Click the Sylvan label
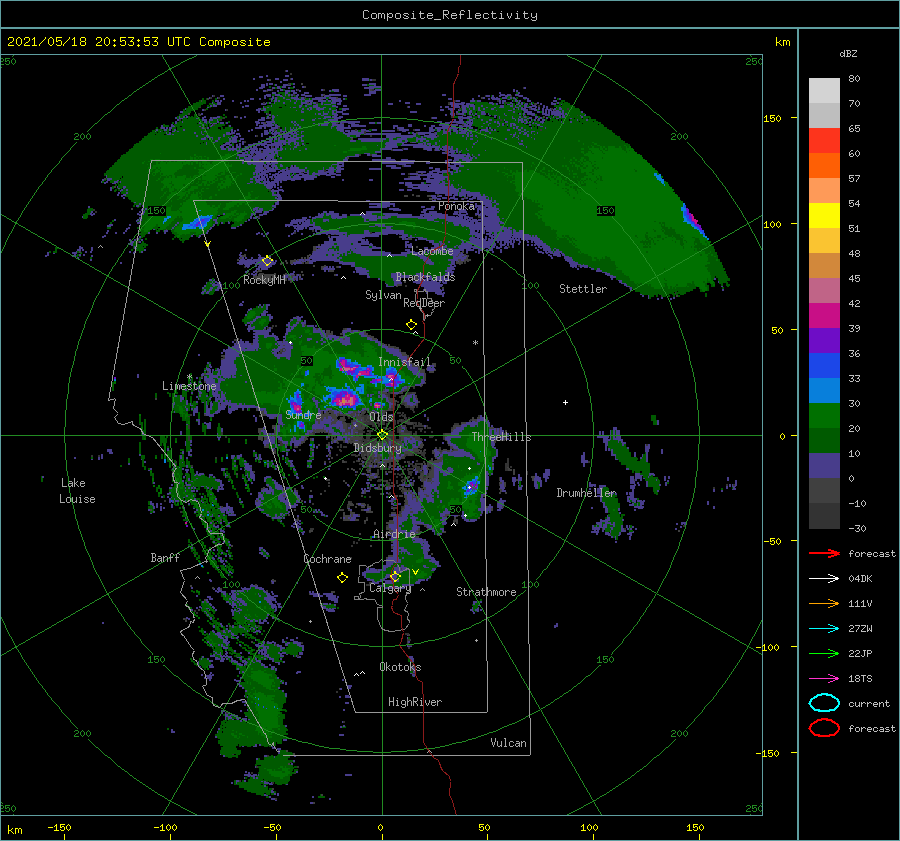 coord(383,295)
